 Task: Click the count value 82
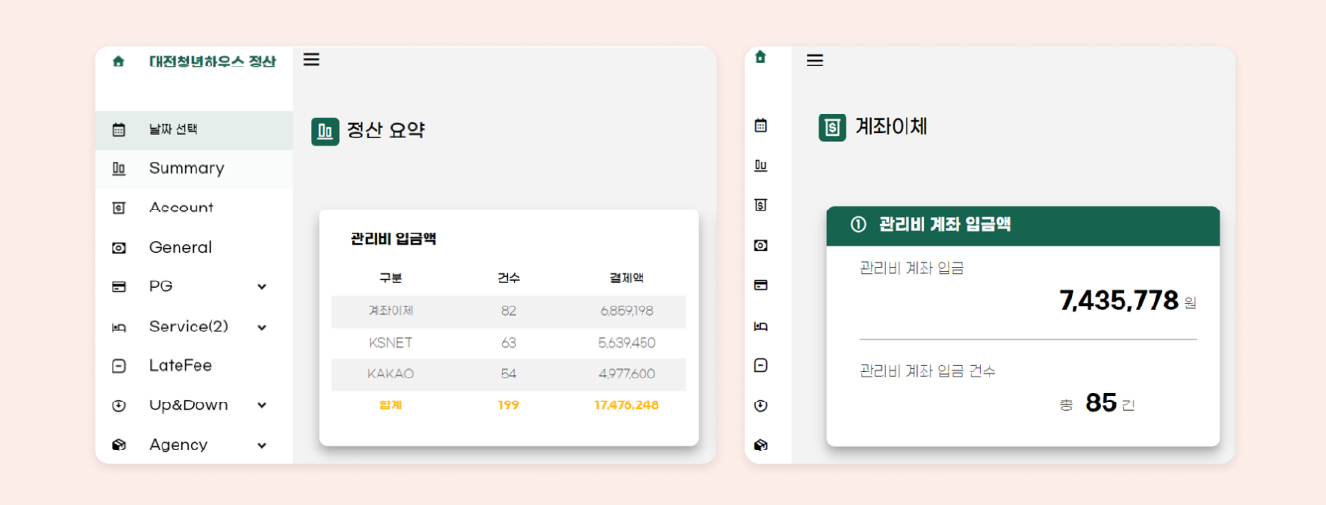[x=509, y=311]
